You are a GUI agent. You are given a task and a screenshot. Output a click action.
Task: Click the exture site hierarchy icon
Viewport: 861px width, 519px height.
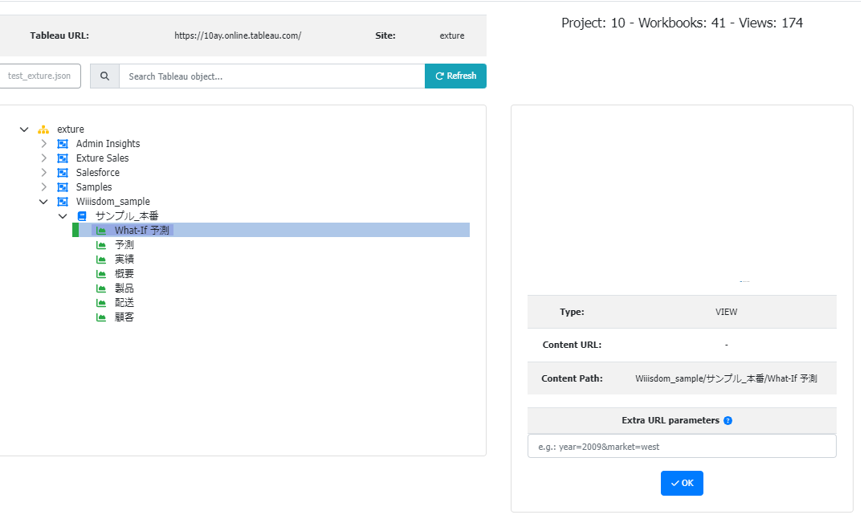point(43,130)
